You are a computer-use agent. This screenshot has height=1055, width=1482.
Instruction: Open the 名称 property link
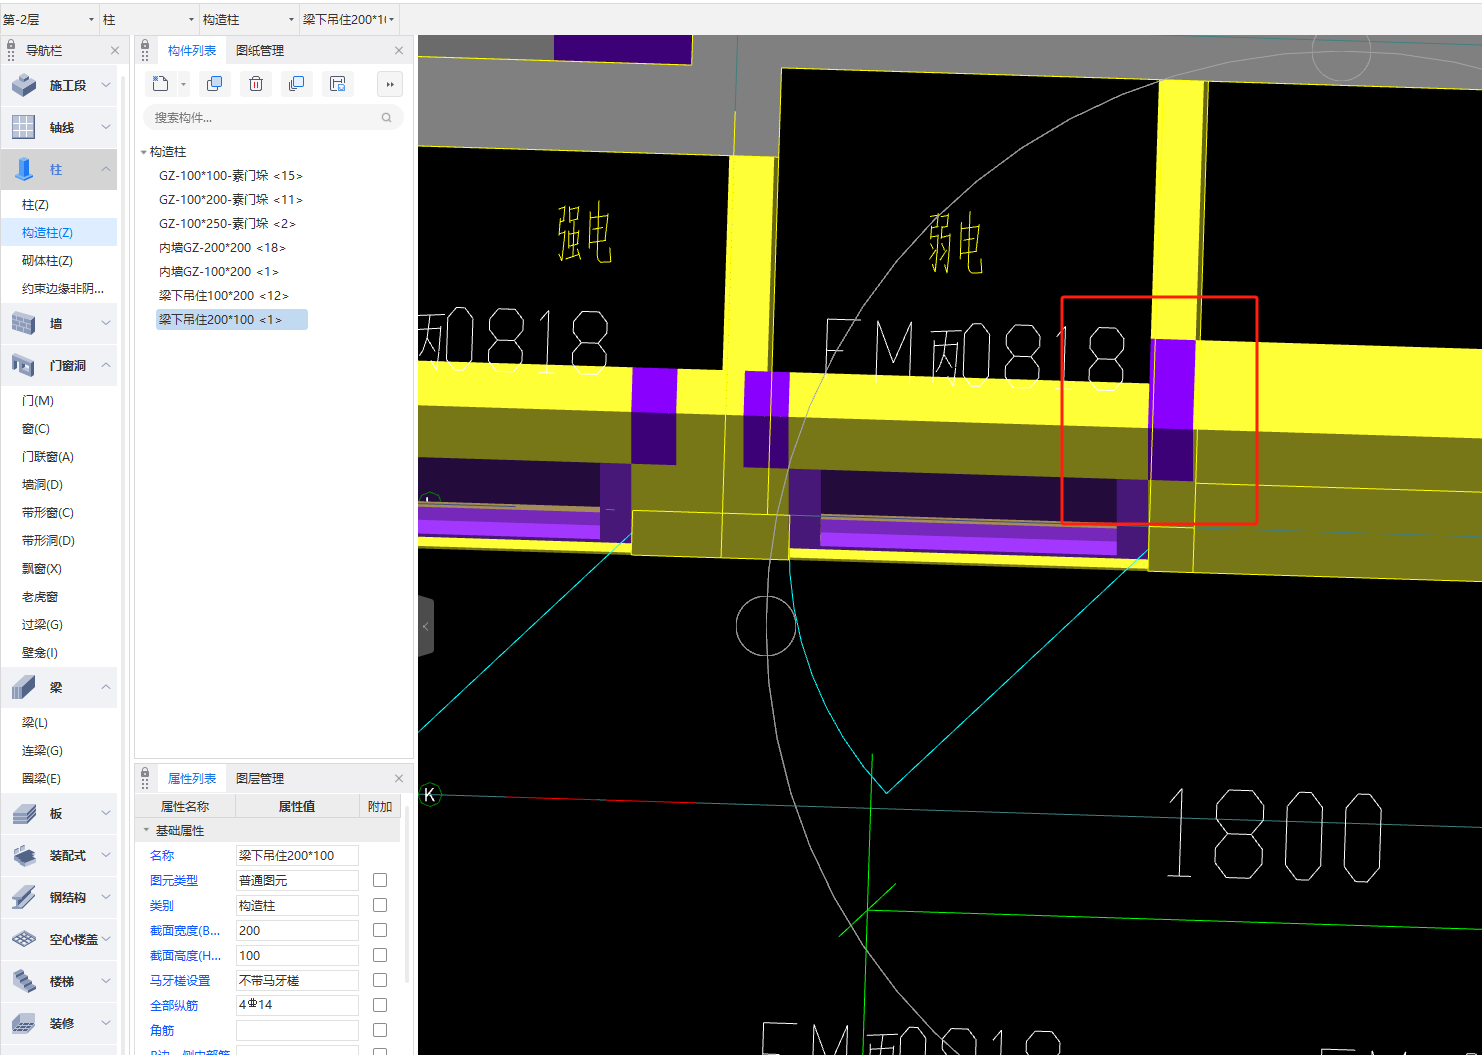[x=162, y=855]
